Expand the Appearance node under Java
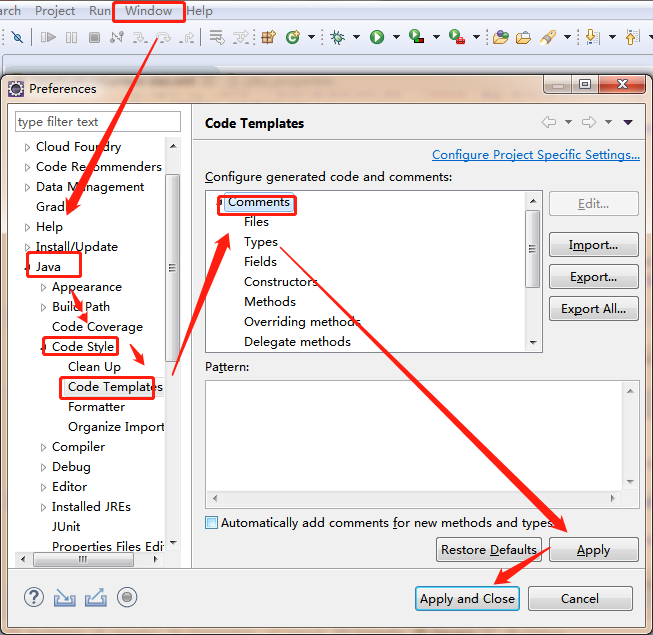This screenshot has width=653, height=635. tap(43, 287)
